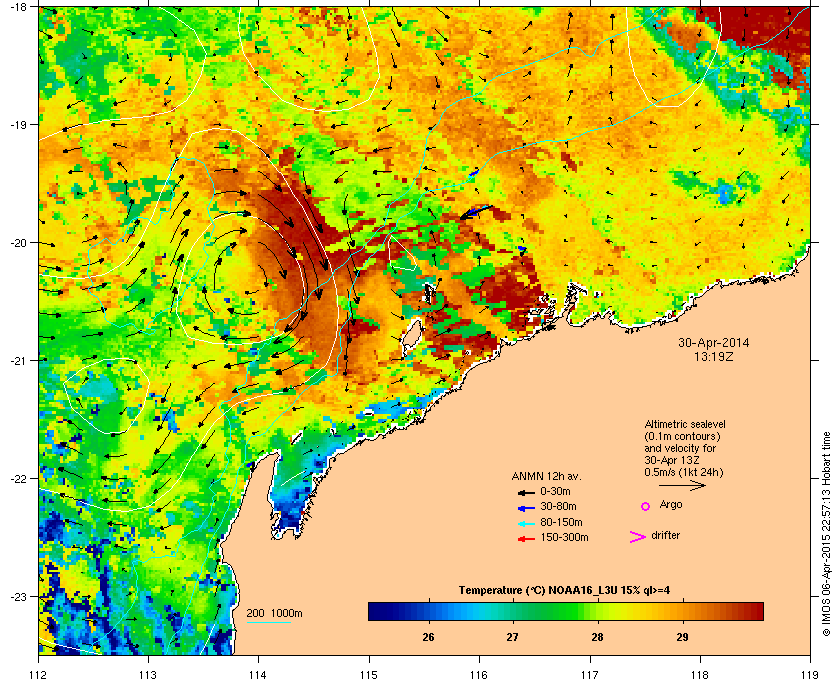The height and width of the screenshot is (680, 840).
Task: Click the blue mooring current arrow on map
Action: click(x=477, y=212)
